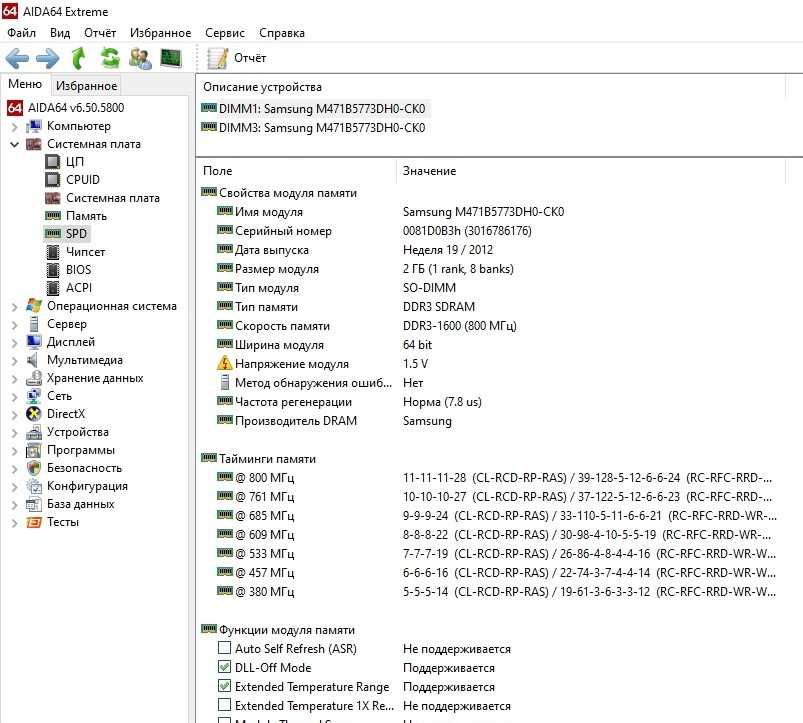The image size is (803, 723).
Task: Click the ACPI icon in tree
Action: (53, 288)
